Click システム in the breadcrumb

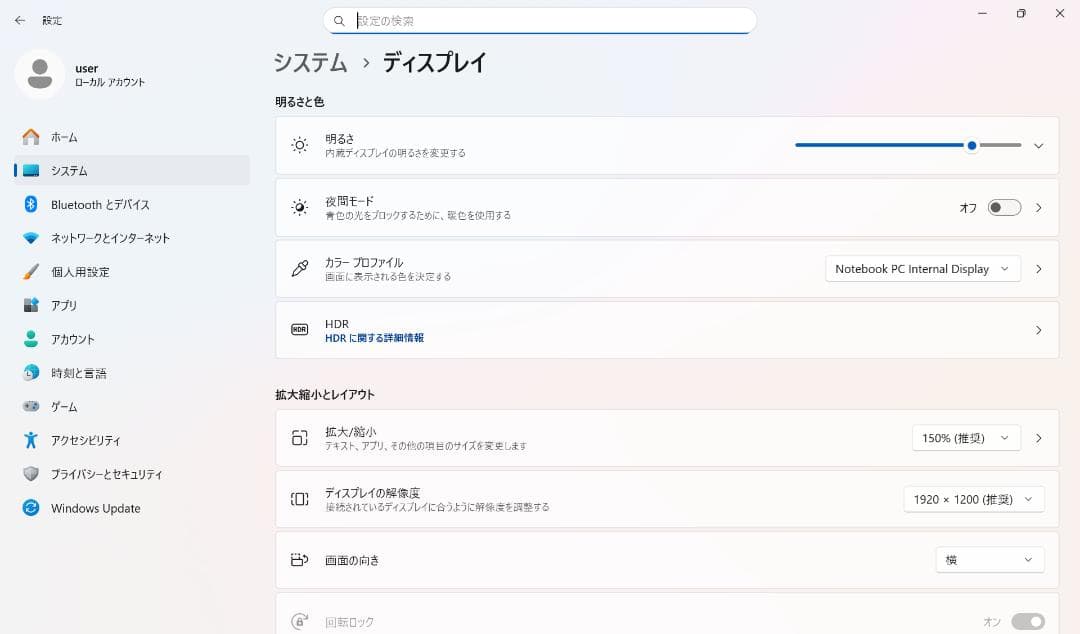pyautogui.click(x=309, y=63)
